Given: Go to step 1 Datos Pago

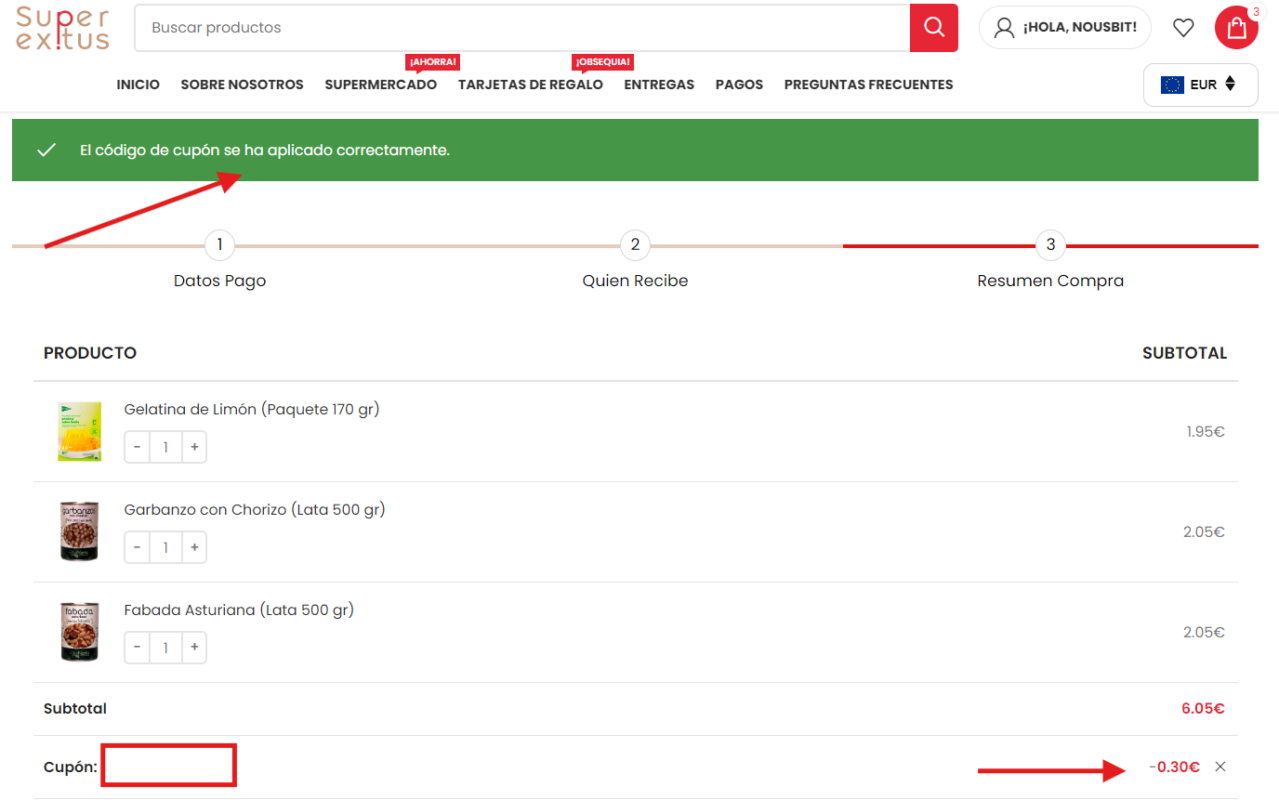Looking at the screenshot, I should pyautogui.click(x=219, y=245).
